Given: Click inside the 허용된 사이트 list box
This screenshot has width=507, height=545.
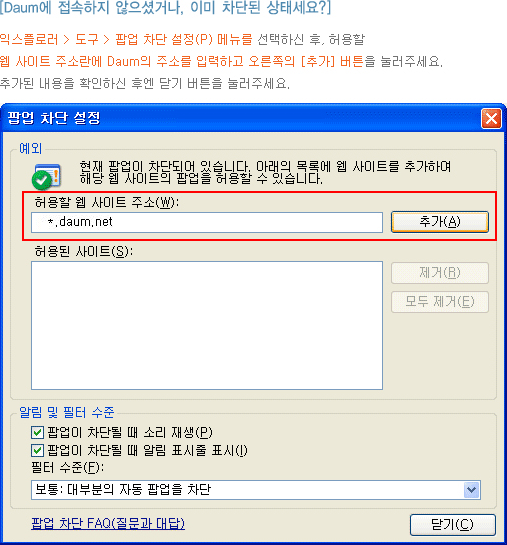Looking at the screenshot, I should pyautogui.click(x=207, y=325).
